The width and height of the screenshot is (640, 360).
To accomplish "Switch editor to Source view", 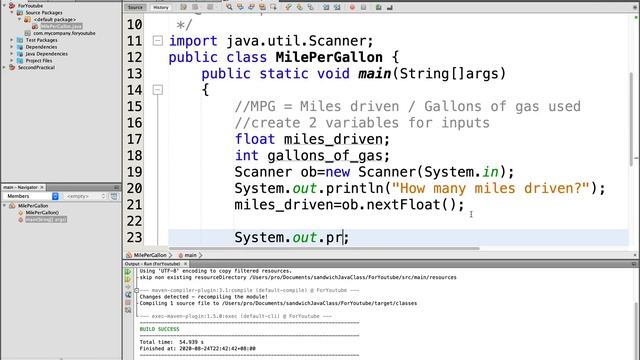I will pyautogui.click(x=135, y=7).
